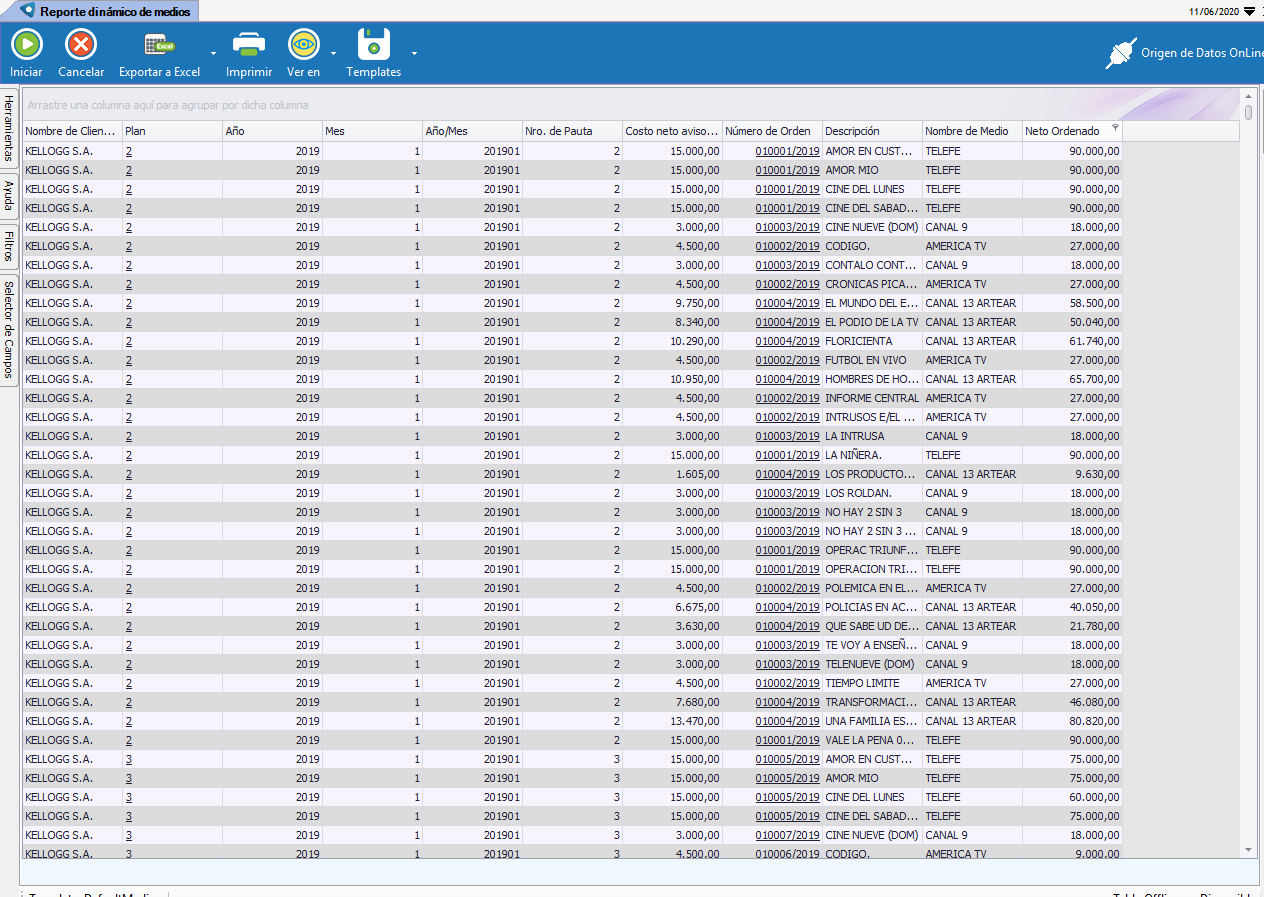The height and width of the screenshot is (897, 1264).
Task: Click the Ver en eye icon
Action: pos(303,45)
